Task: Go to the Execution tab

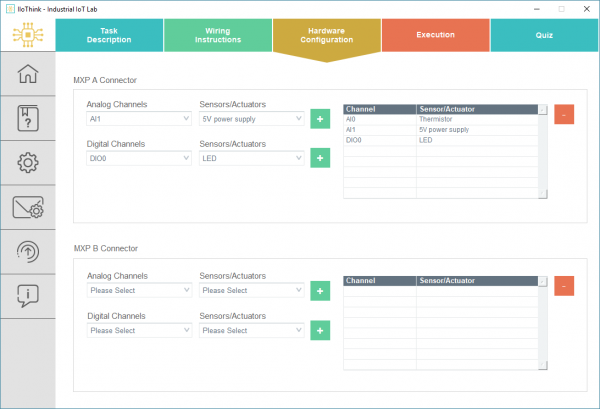Action: 435,35
